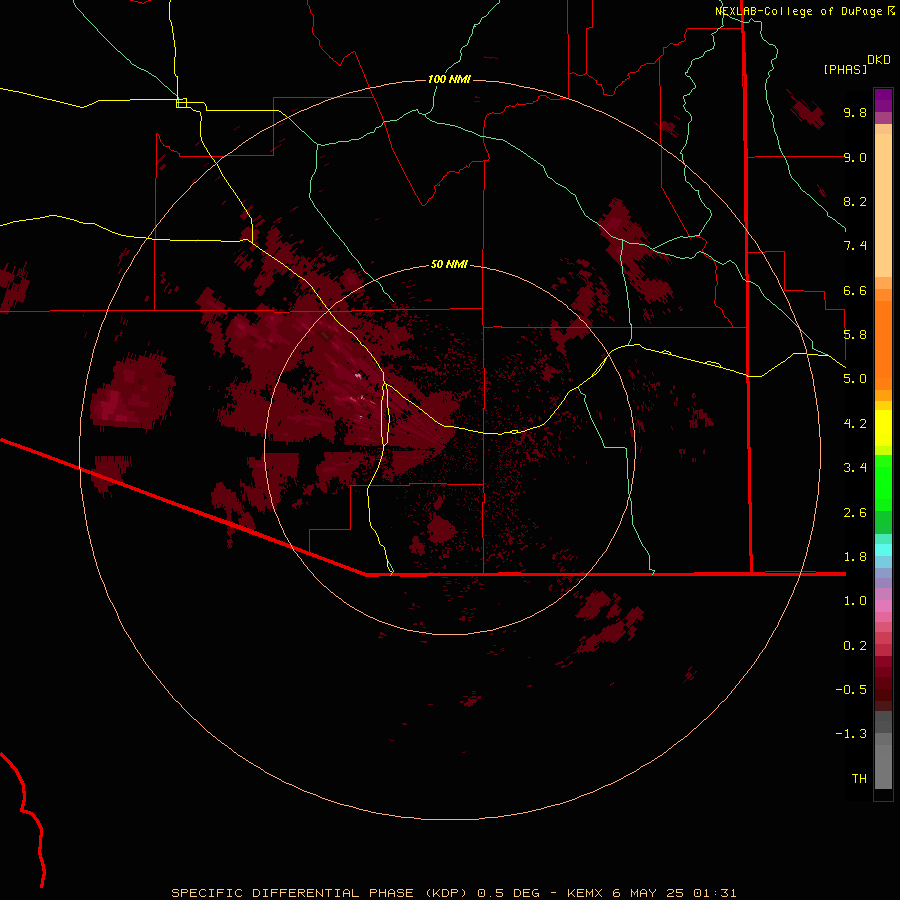Click the 9.0 value on color scale
The image size is (900, 900).
tap(855, 157)
